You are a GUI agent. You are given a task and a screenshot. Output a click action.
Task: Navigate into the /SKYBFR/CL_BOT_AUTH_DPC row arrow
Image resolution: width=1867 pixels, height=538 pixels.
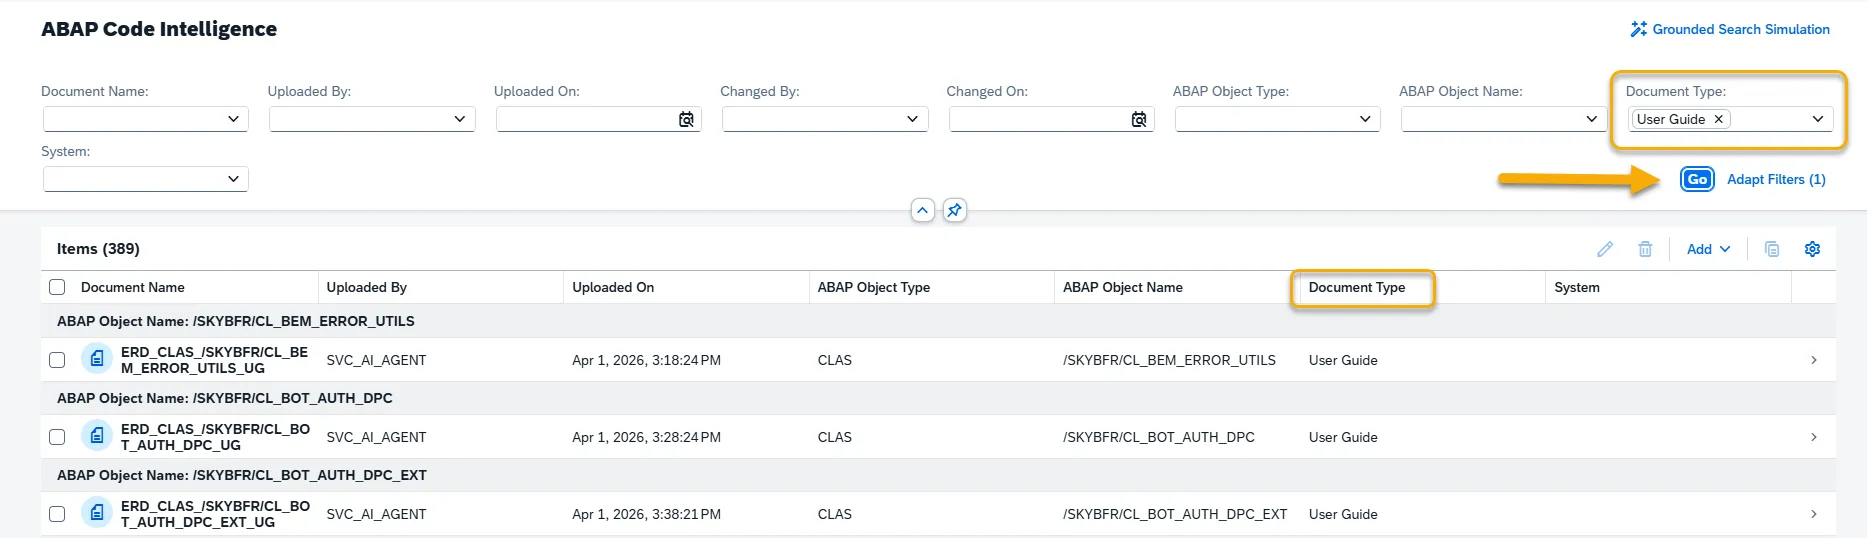coord(1814,437)
